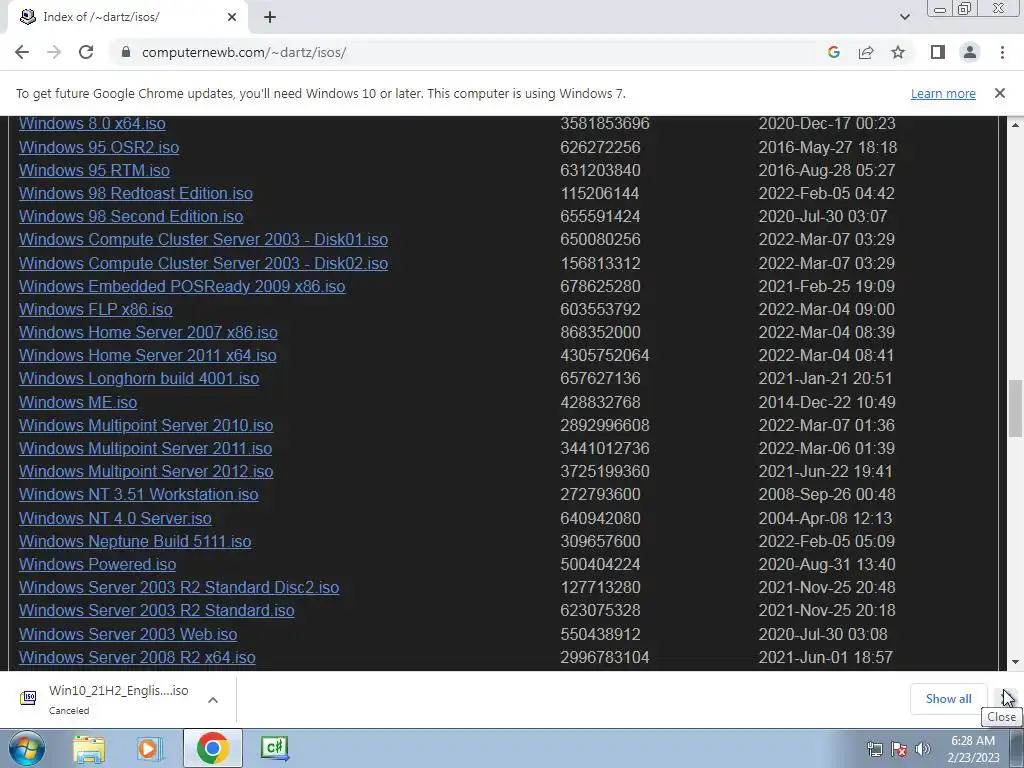The height and width of the screenshot is (768, 1024).
Task: Open the Action Center flag icon
Action: pyautogui.click(x=899, y=749)
